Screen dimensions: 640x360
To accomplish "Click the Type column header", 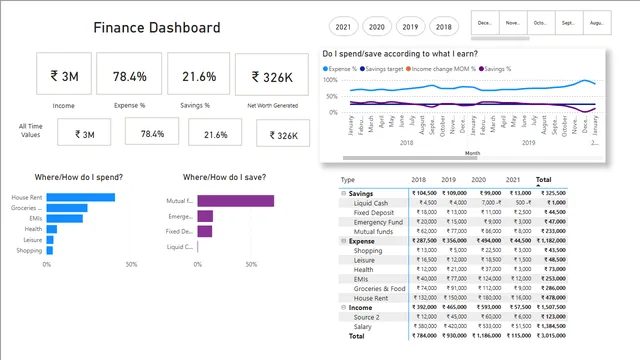I will (x=348, y=180).
